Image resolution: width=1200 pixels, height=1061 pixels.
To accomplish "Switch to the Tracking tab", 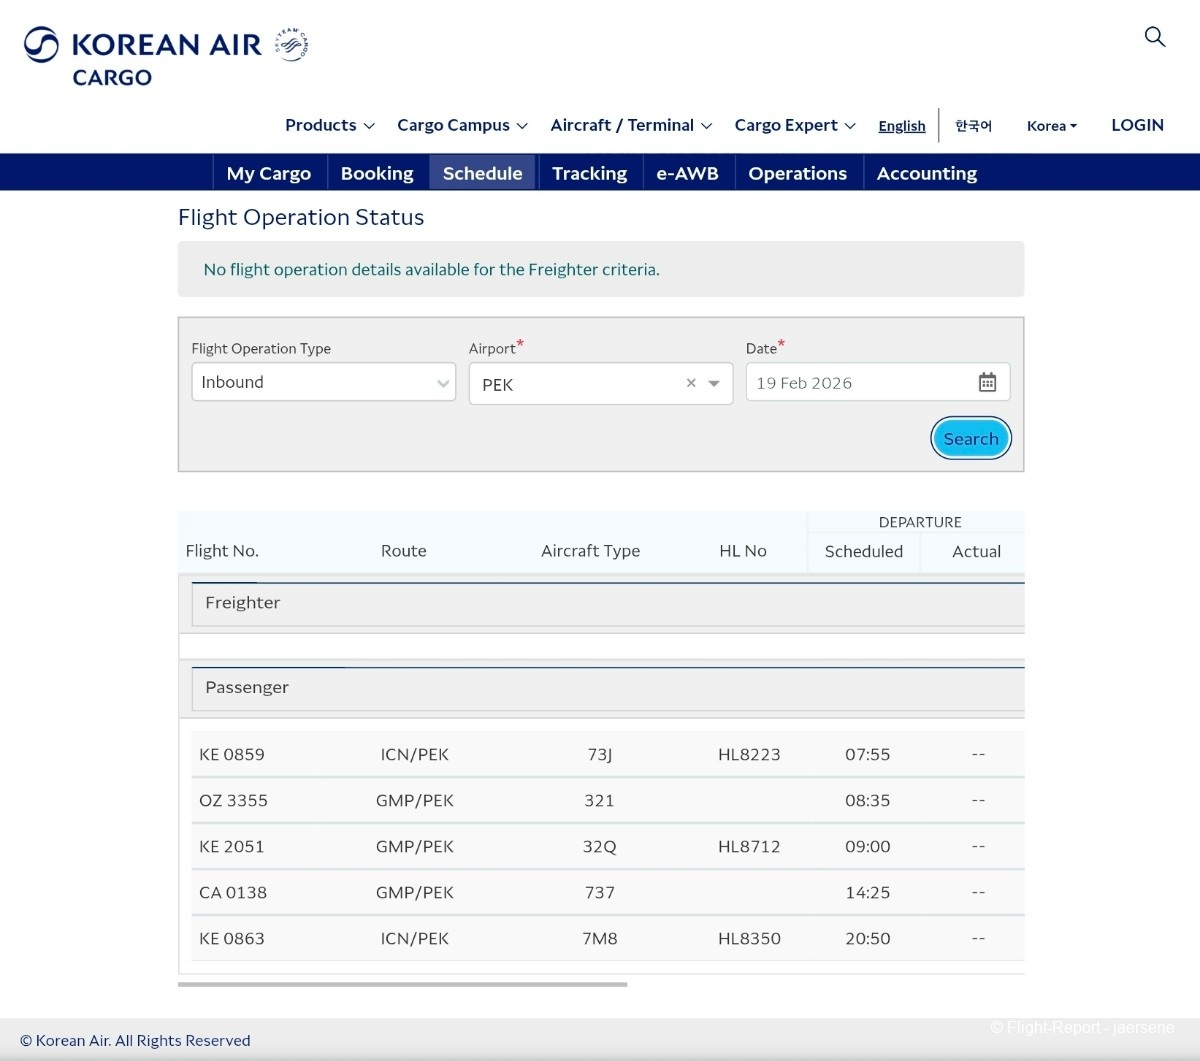I will [589, 173].
